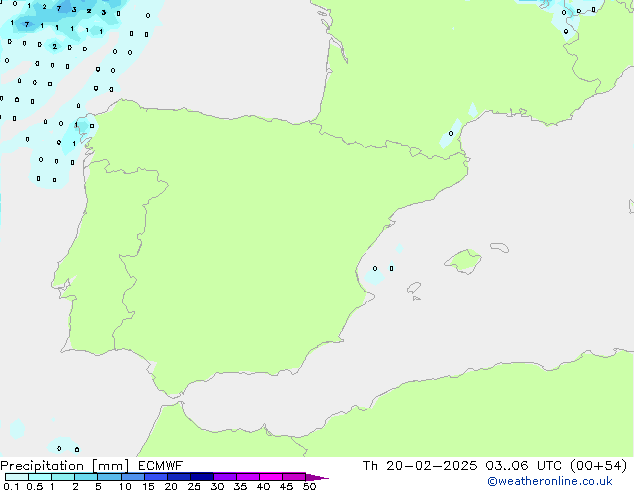The image size is (634, 490).
Task: Select the legend color between 1 and 2
Action: click(x=63, y=477)
